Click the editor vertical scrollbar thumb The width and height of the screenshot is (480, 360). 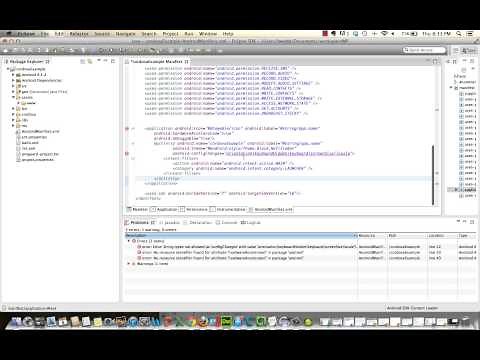pos(433,175)
